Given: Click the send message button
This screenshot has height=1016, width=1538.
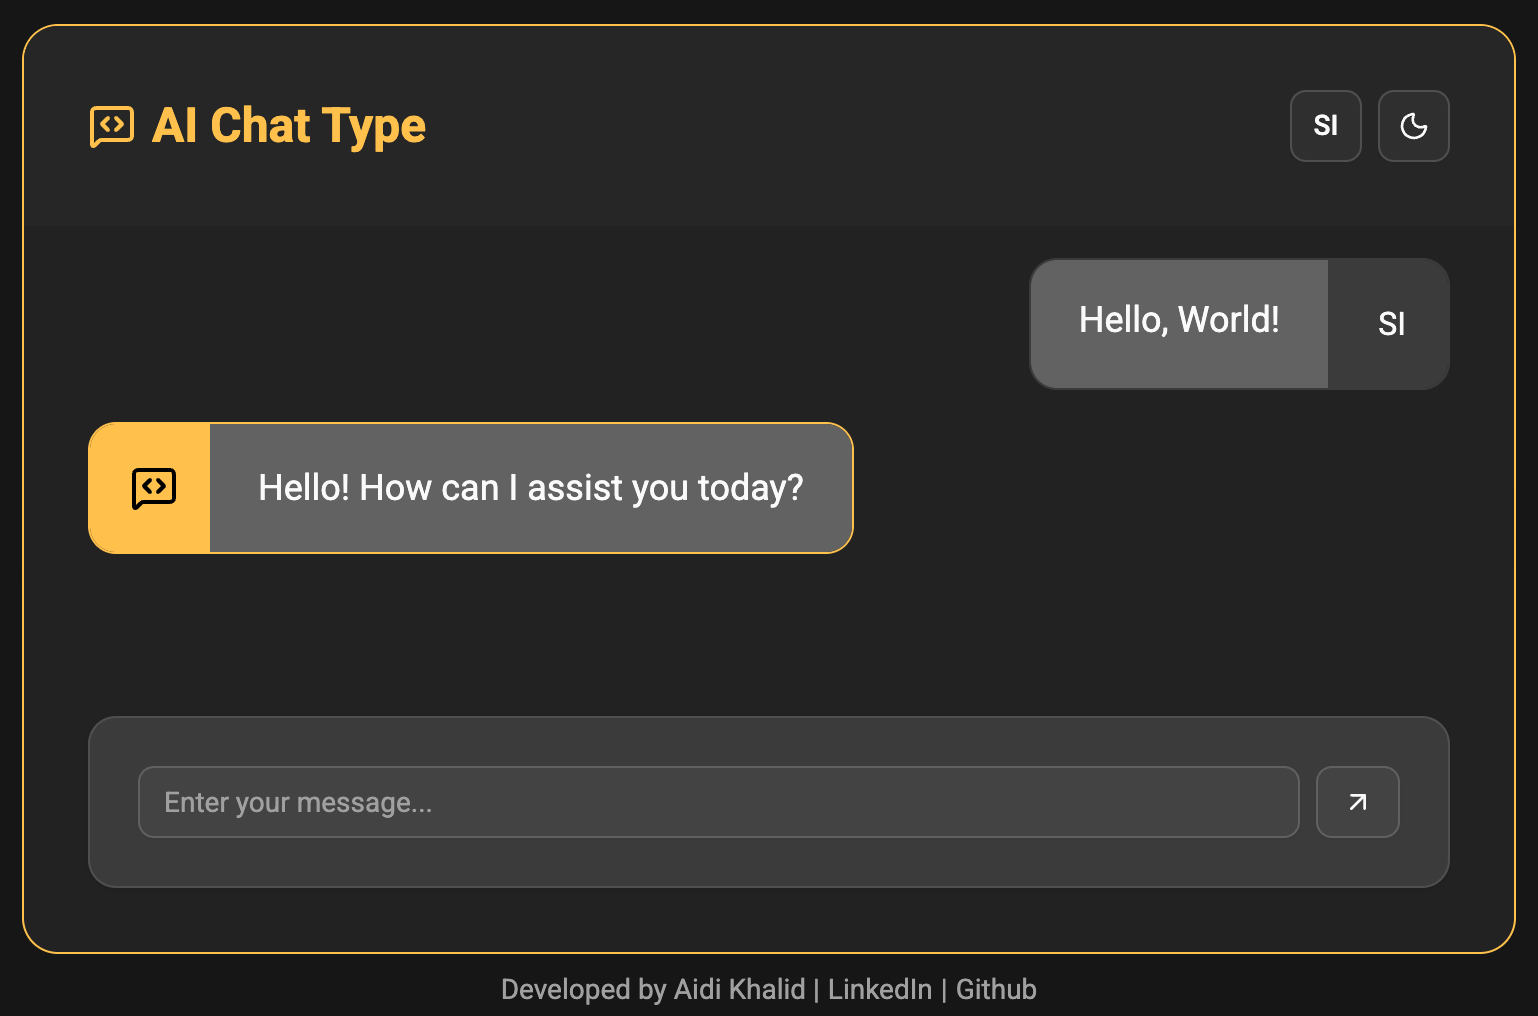Looking at the screenshot, I should 1357,801.
